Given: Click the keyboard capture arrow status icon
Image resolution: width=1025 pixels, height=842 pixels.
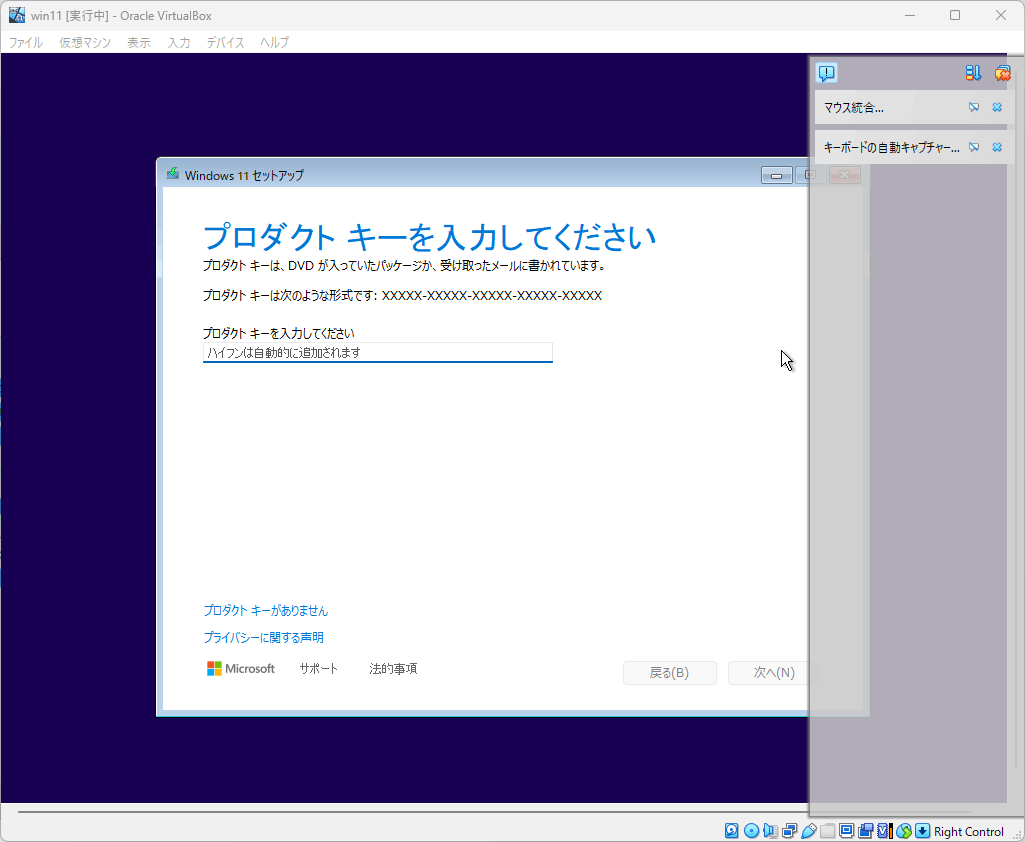Looking at the screenshot, I should (x=922, y=831).
